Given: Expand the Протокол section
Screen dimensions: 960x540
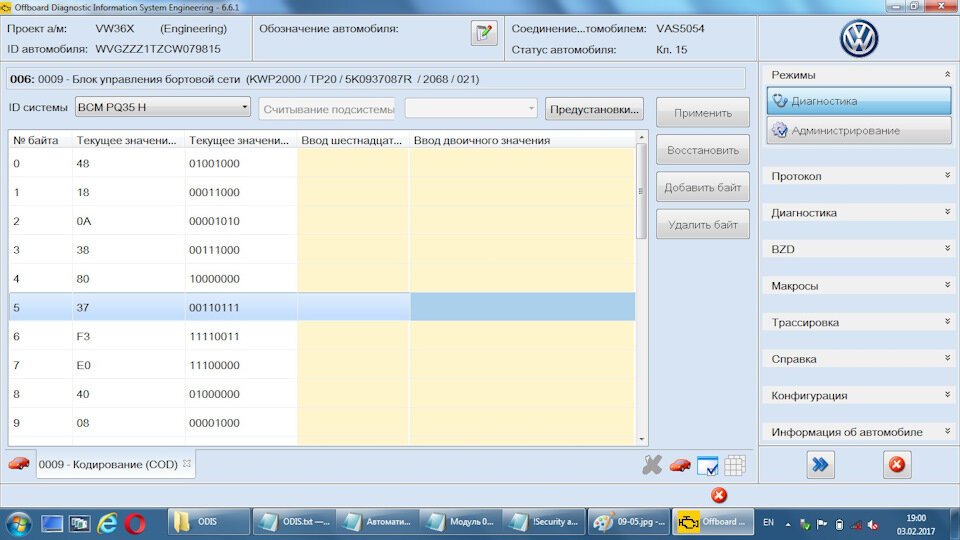Looking at the screenshot, I should click(947, 176).
